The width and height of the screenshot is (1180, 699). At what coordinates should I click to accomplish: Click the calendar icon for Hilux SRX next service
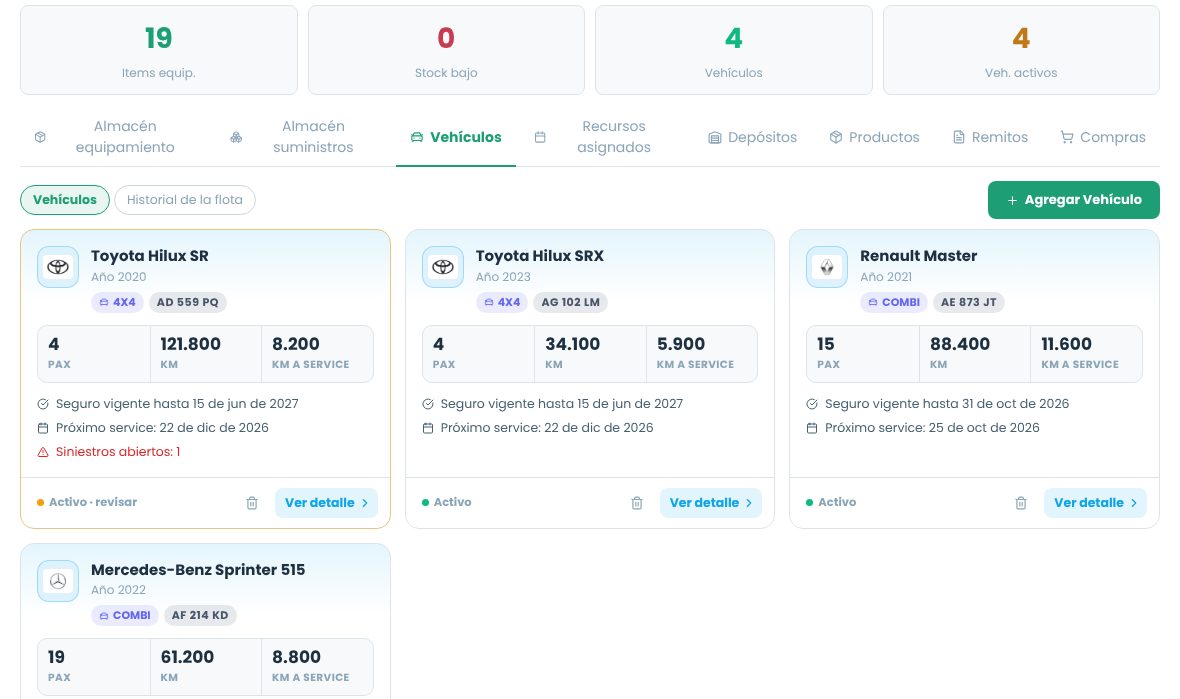(427, 428)
